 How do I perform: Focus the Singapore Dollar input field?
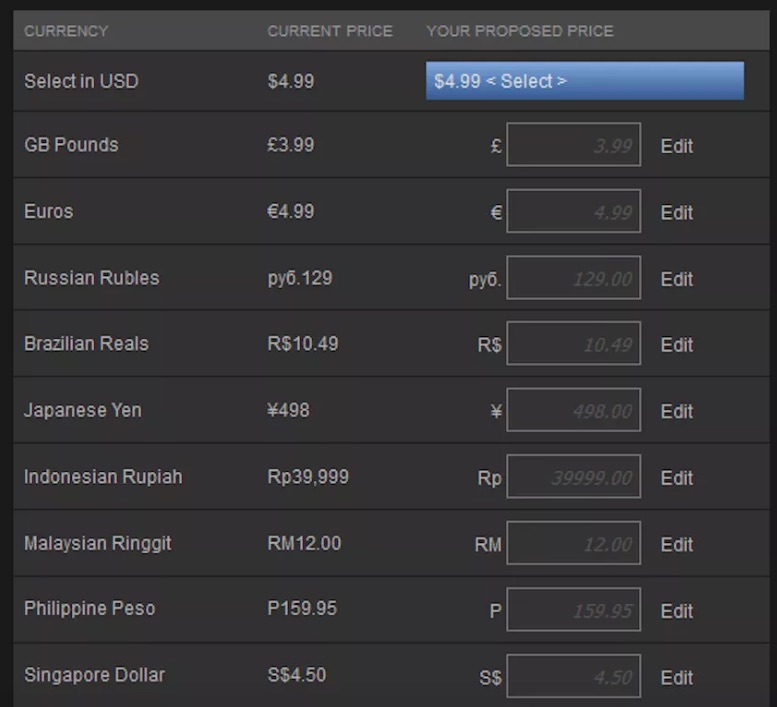point(573,676)
